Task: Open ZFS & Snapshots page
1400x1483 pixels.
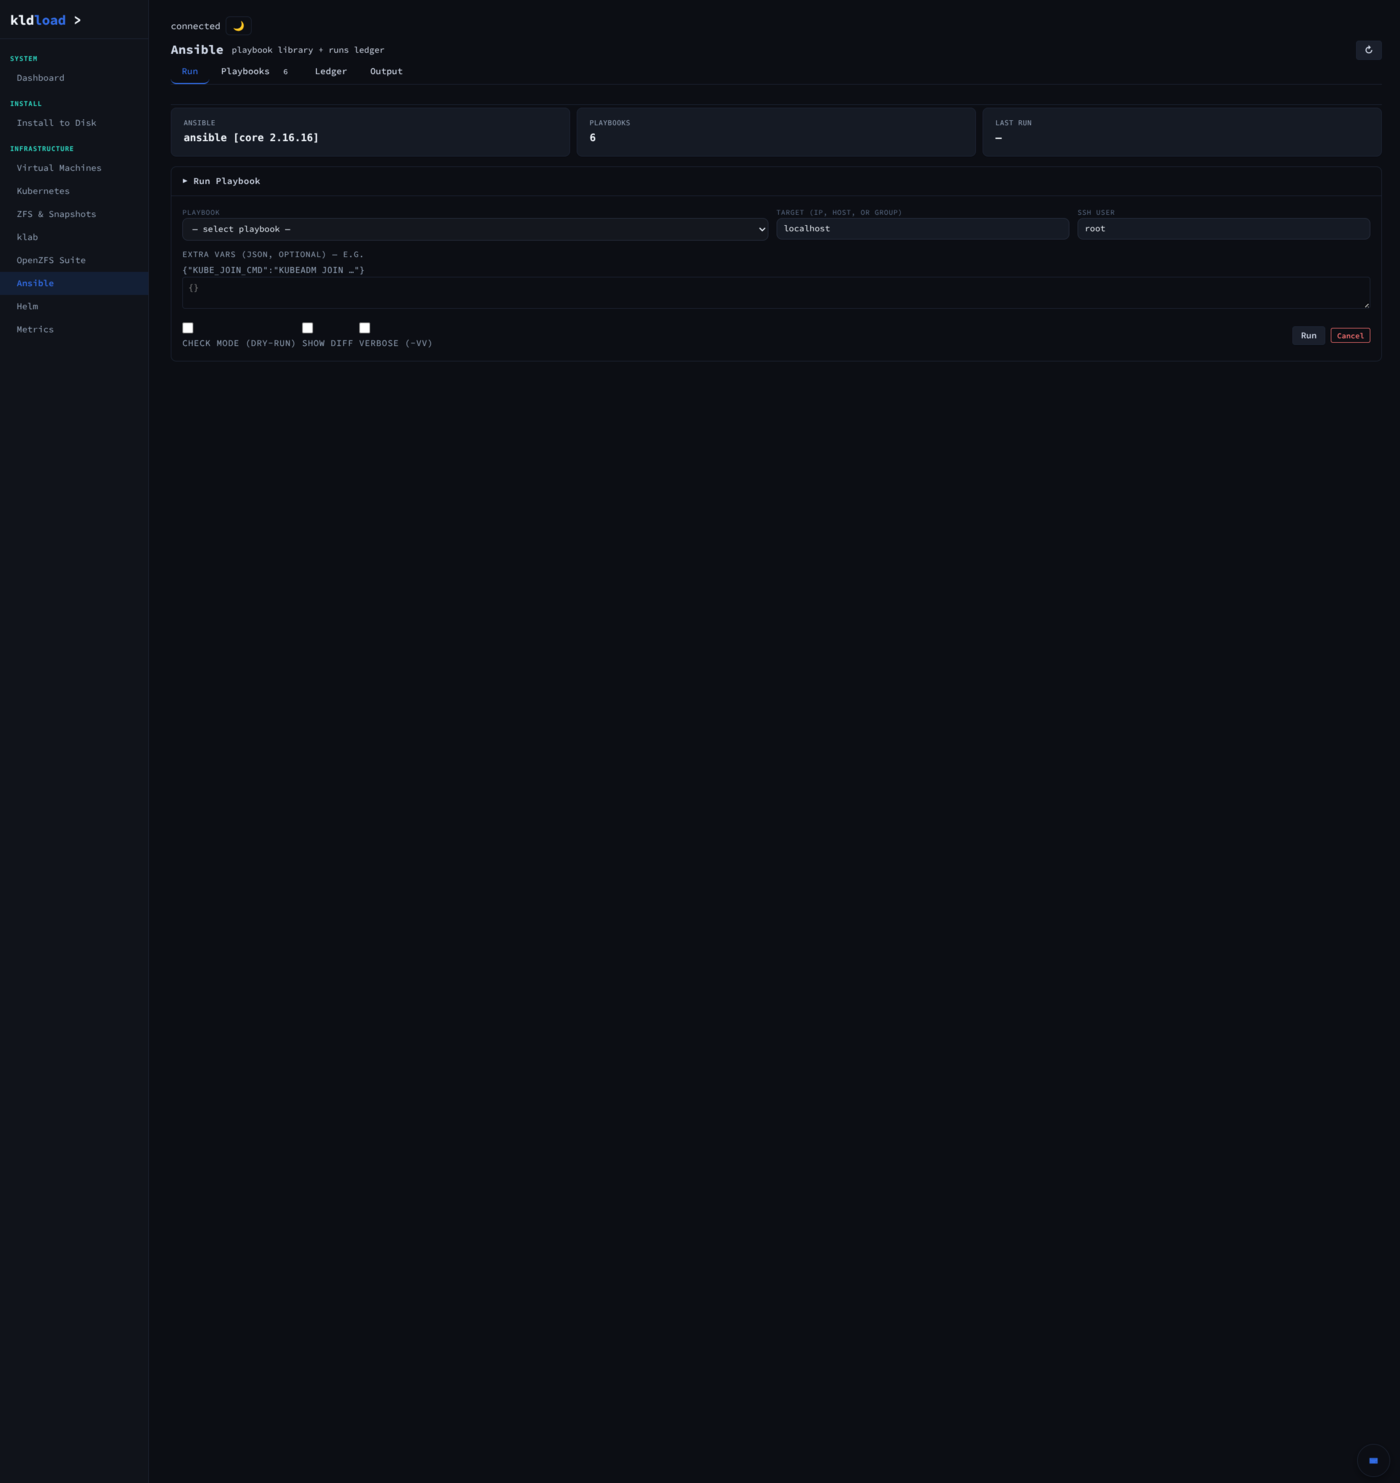Action: coord(74,214)
